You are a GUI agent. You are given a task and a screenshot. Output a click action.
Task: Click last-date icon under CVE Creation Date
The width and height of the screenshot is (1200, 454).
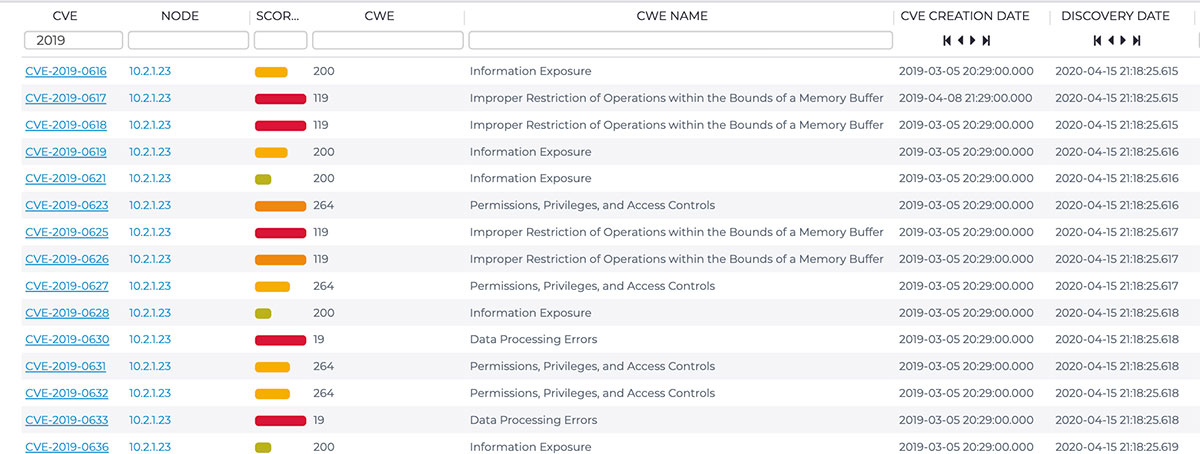point(986,41)
